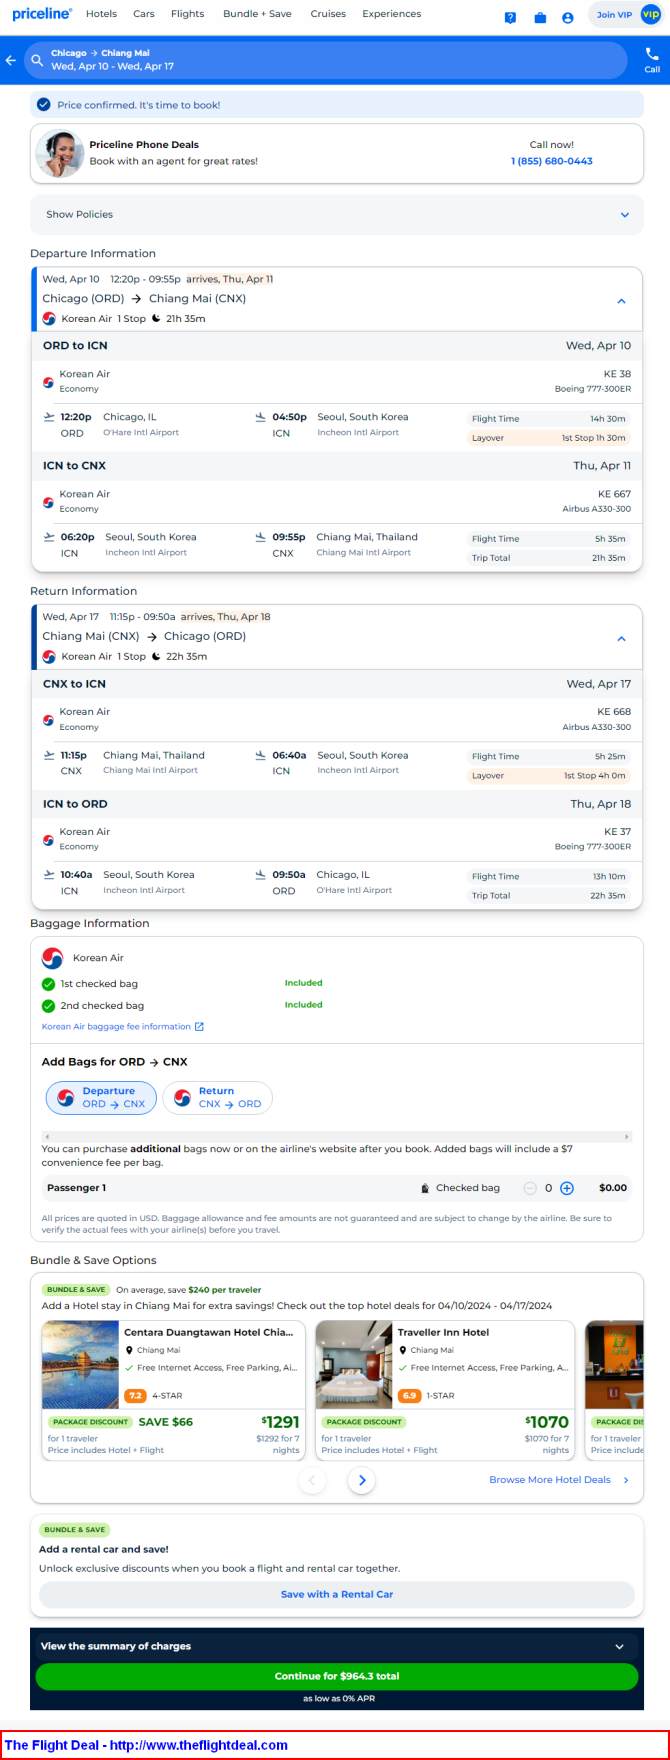The height and width of the screenshot is (1760, 670).
Task: Open Korean Air baggage fee information link
Action: [116, 1026]
